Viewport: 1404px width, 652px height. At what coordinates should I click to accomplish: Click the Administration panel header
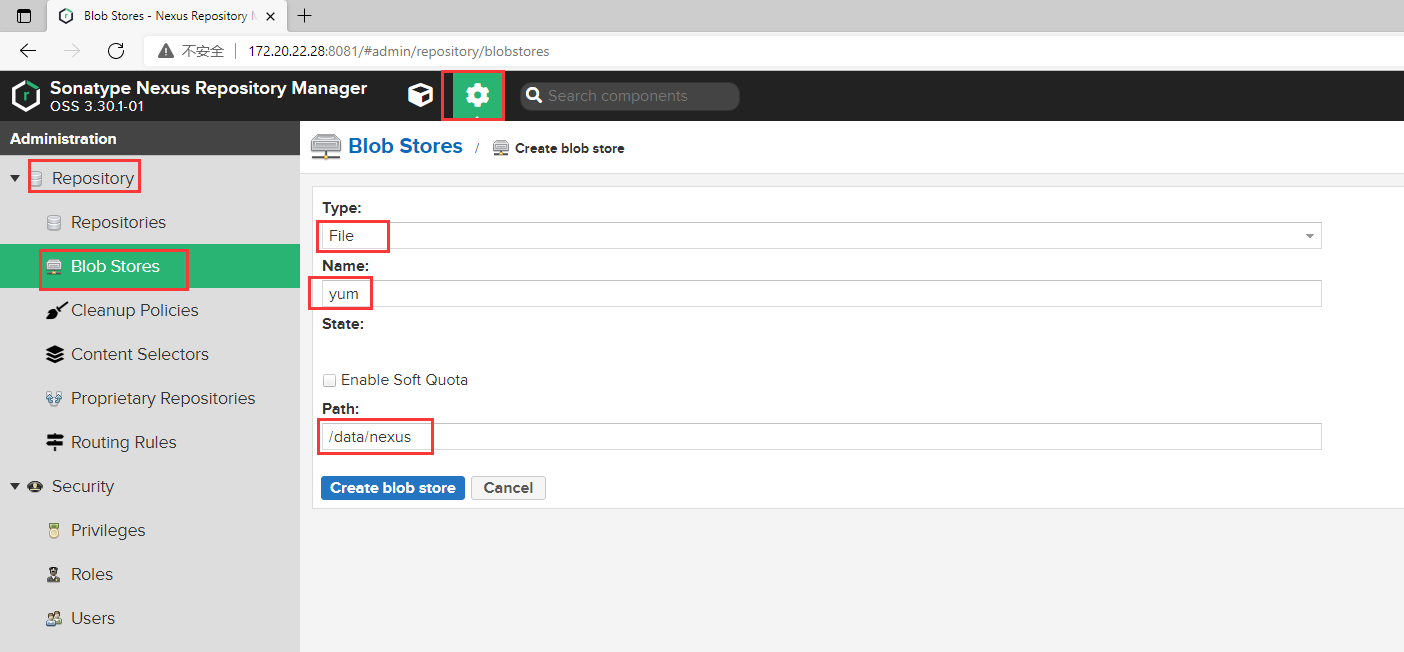150,138
